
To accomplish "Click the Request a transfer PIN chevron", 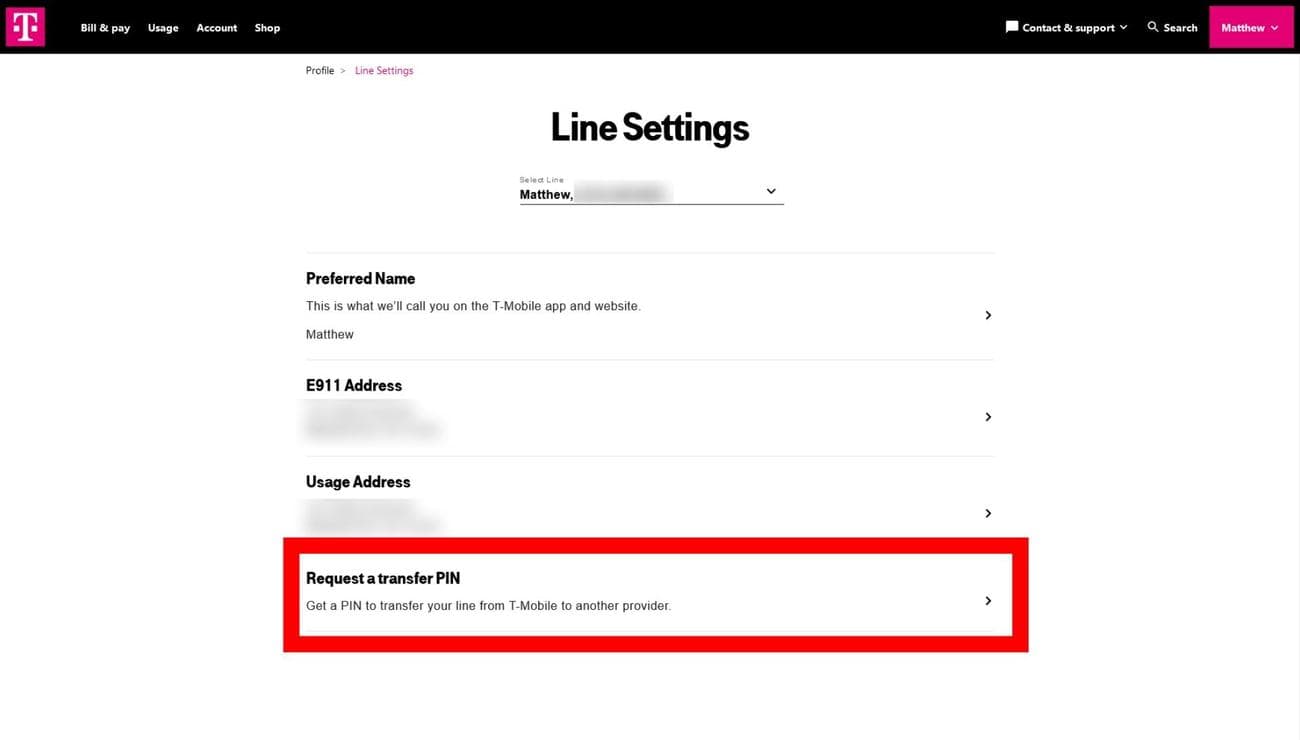I will click(988, 601).
